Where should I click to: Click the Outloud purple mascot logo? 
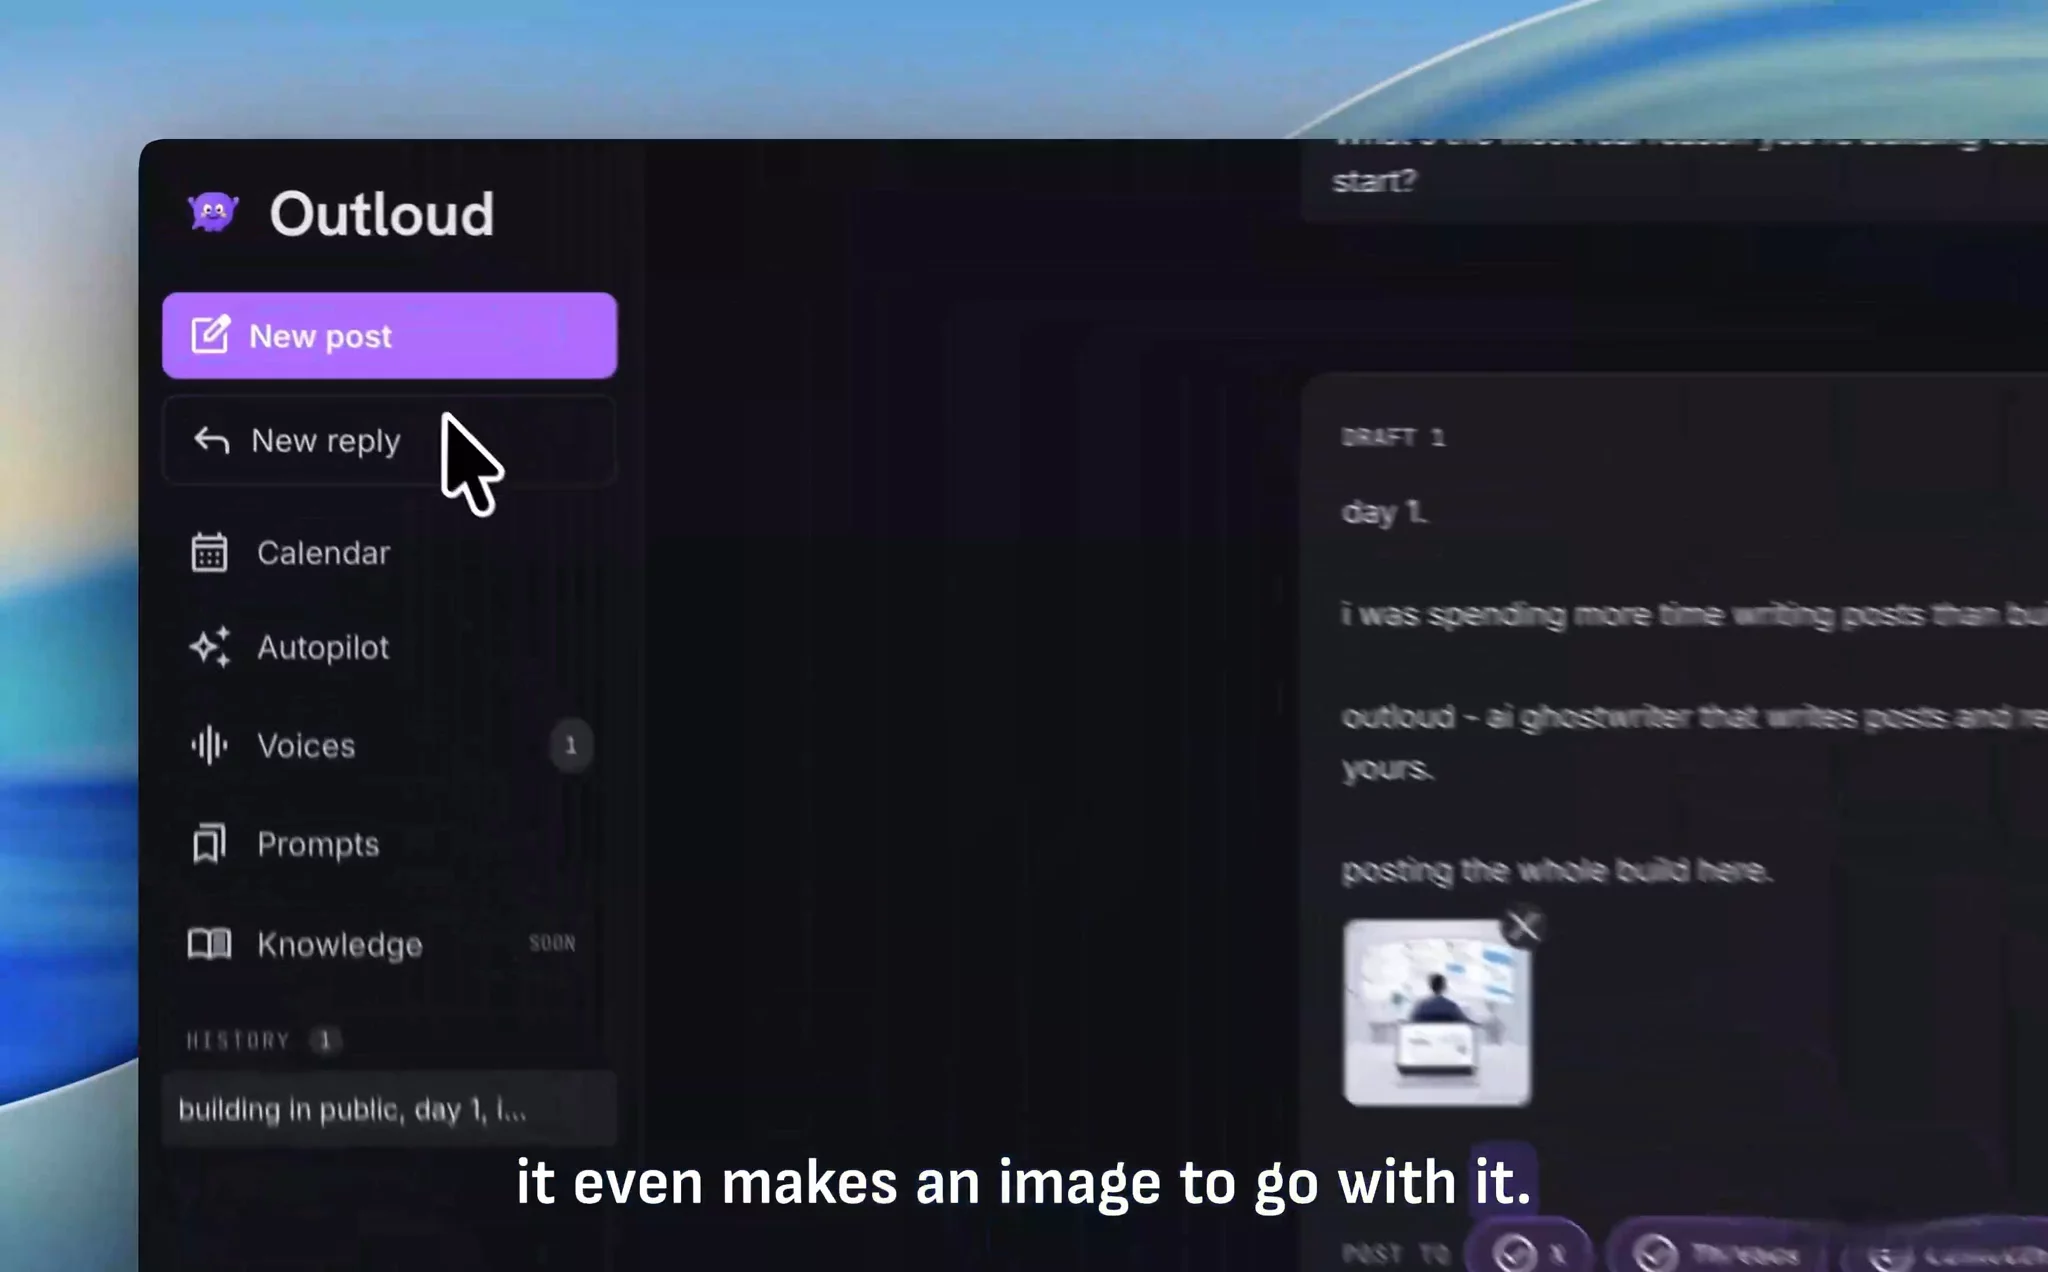click(213, 212)
